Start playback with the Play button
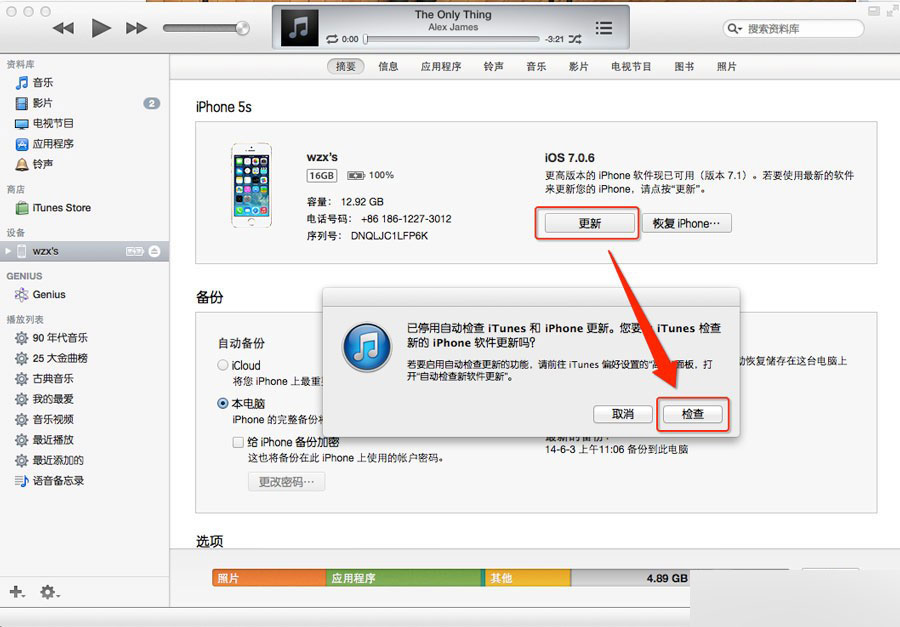This screenshot has height=627, width=900. coord(101,28)
